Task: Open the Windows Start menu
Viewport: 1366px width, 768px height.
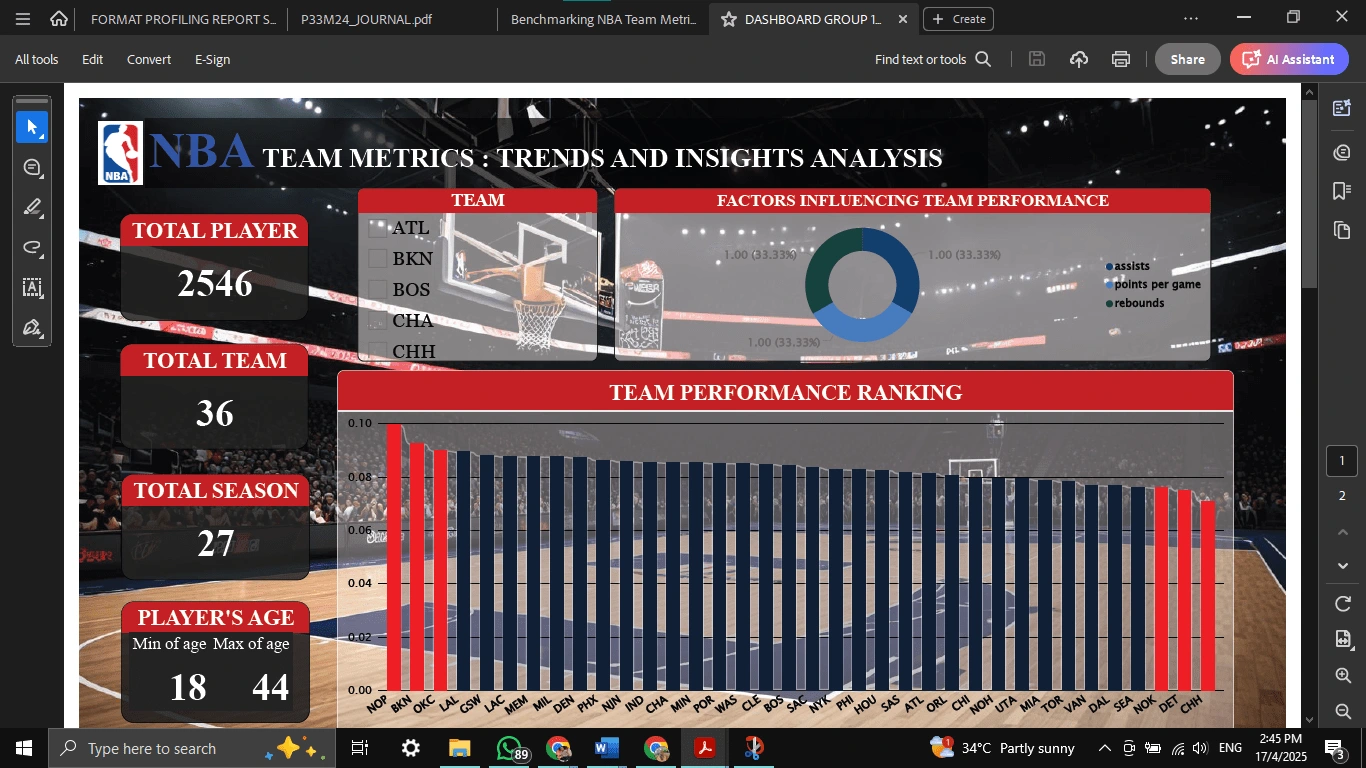Action: coord(24,748)
